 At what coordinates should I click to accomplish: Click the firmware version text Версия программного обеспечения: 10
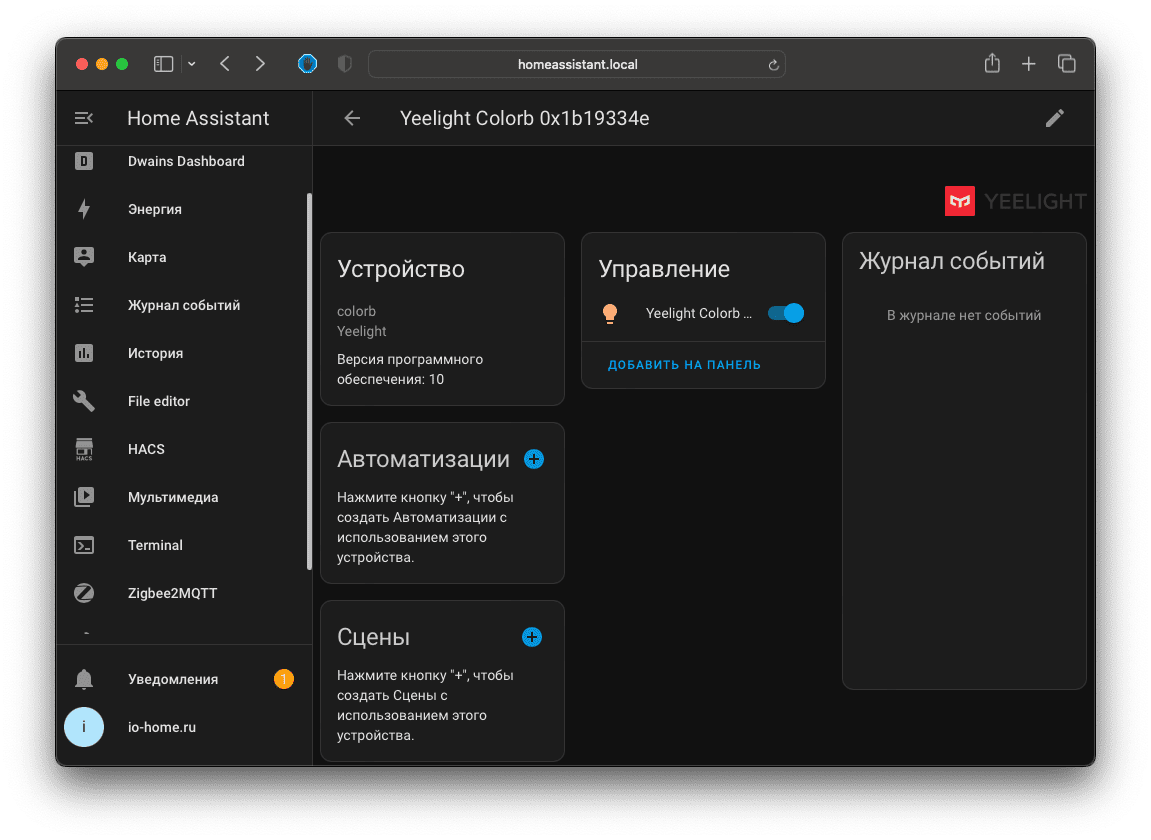[410, 369]
